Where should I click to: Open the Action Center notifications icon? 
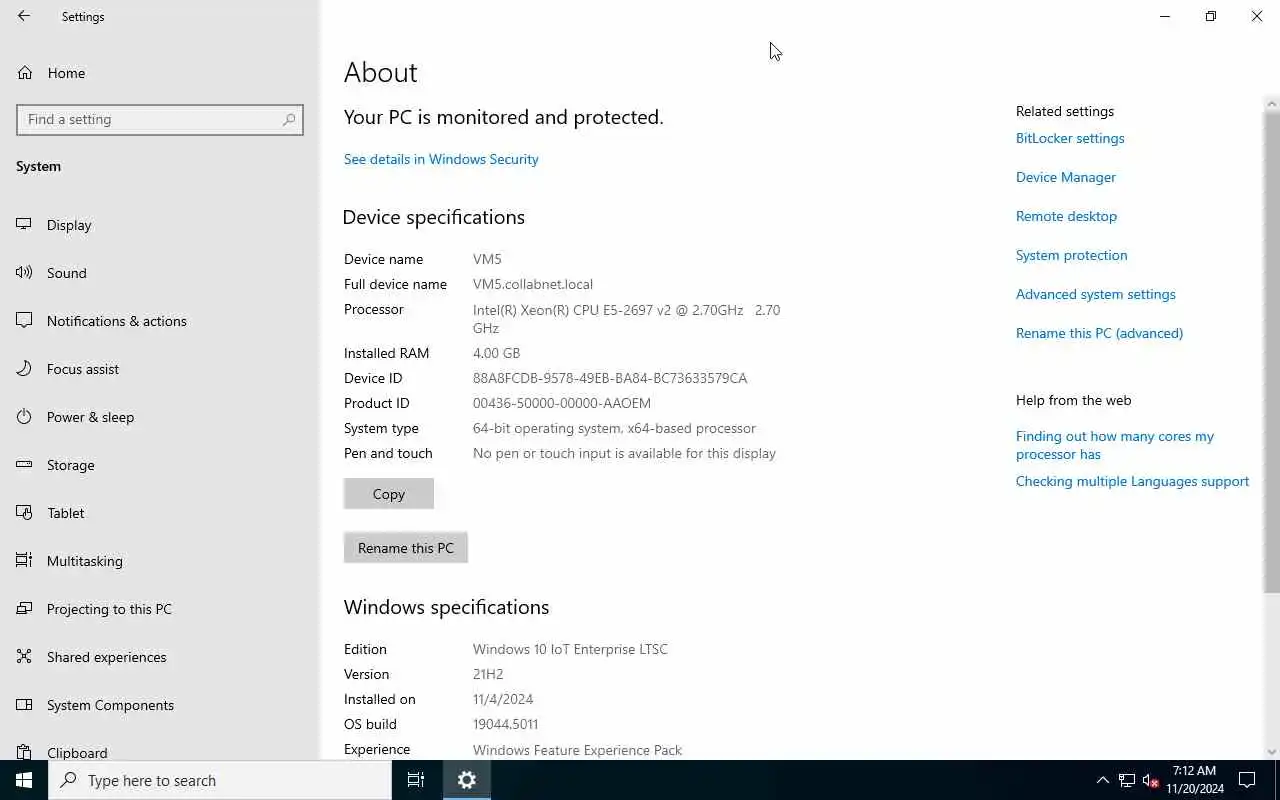1247,780
